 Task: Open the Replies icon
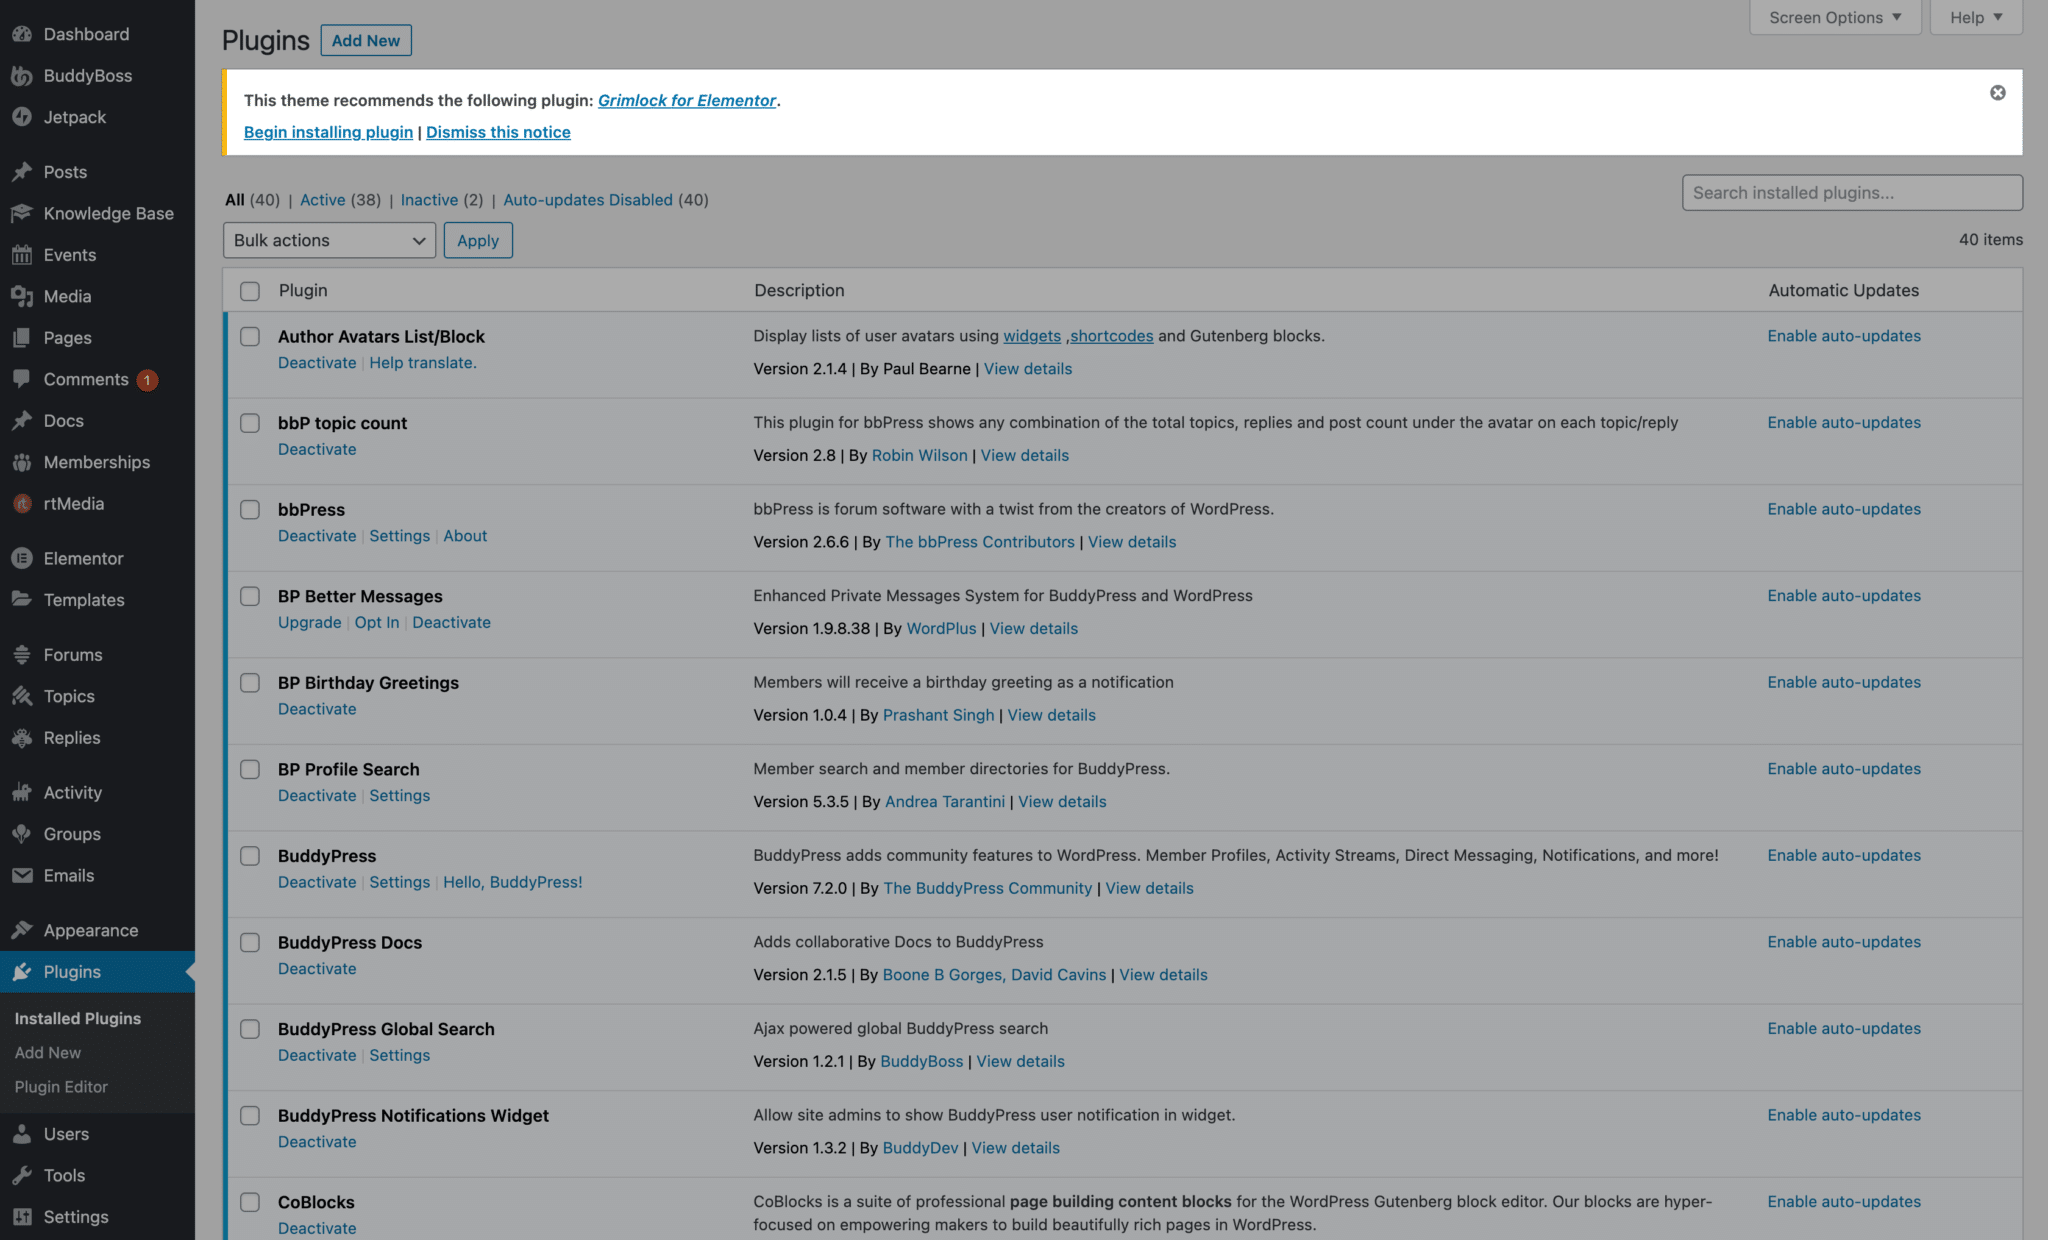tap(22, 738)
